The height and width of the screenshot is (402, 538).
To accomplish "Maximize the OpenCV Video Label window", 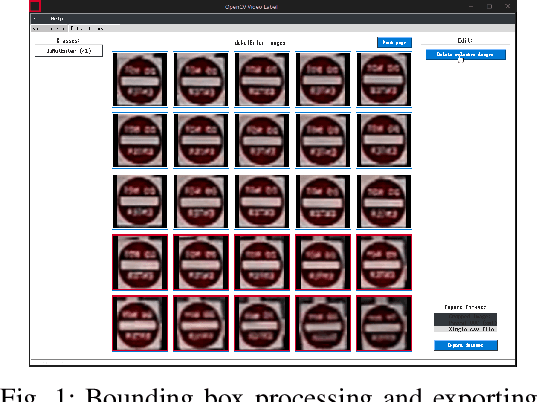I will (x=489, y=7).
